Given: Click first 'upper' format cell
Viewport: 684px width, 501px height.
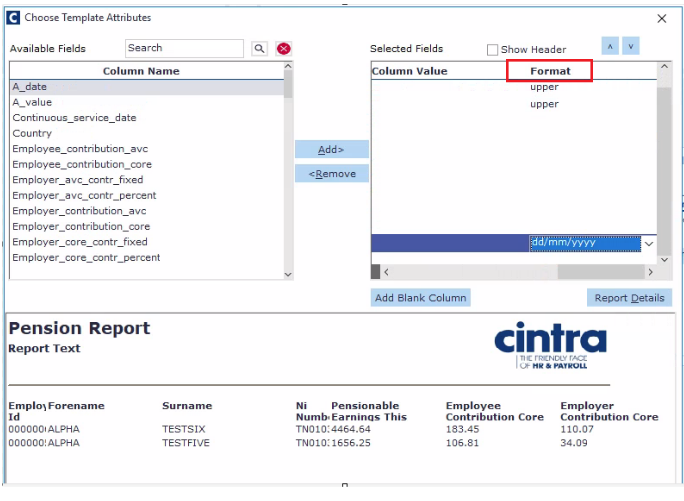Looking at the screenshot, I should coord(544,87).
